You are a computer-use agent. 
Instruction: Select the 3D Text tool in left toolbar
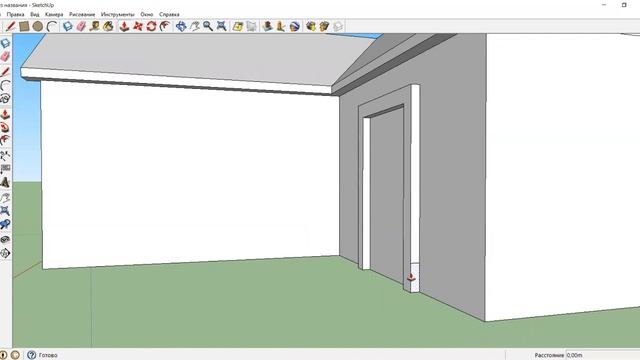[5, 182]
